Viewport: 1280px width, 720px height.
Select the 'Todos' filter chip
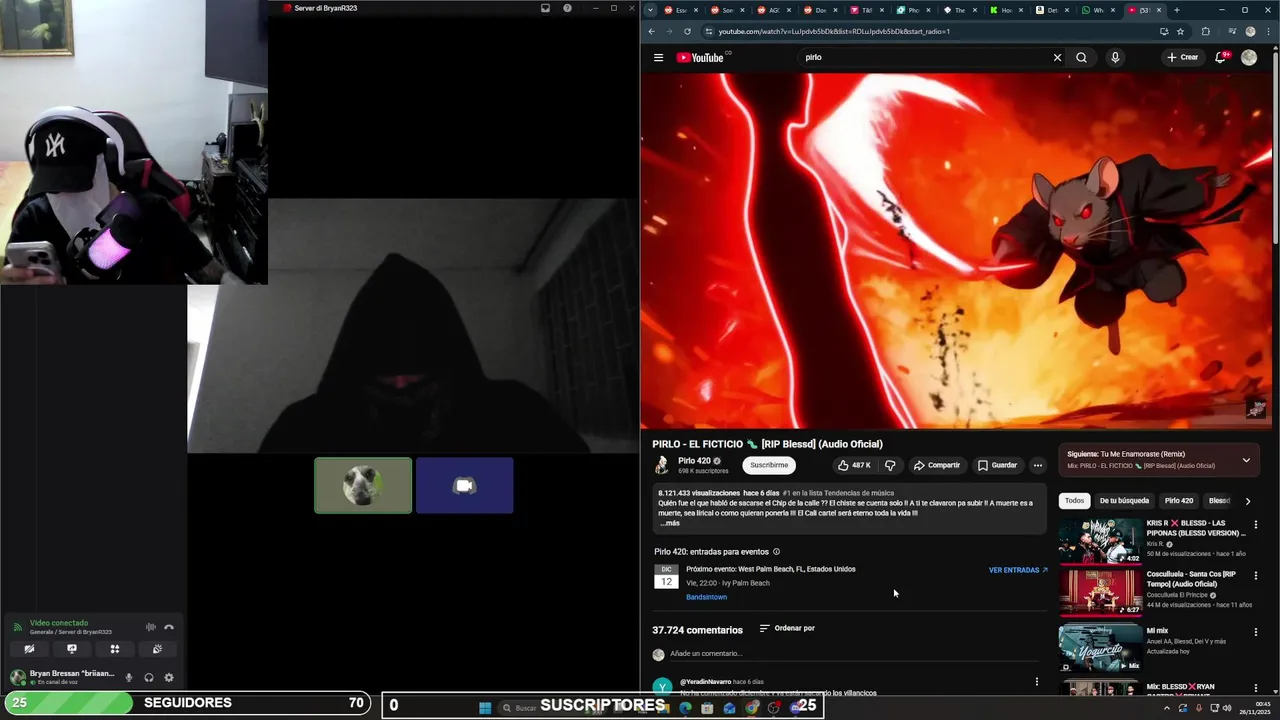pyautogui.click(x=1074, y=501)
